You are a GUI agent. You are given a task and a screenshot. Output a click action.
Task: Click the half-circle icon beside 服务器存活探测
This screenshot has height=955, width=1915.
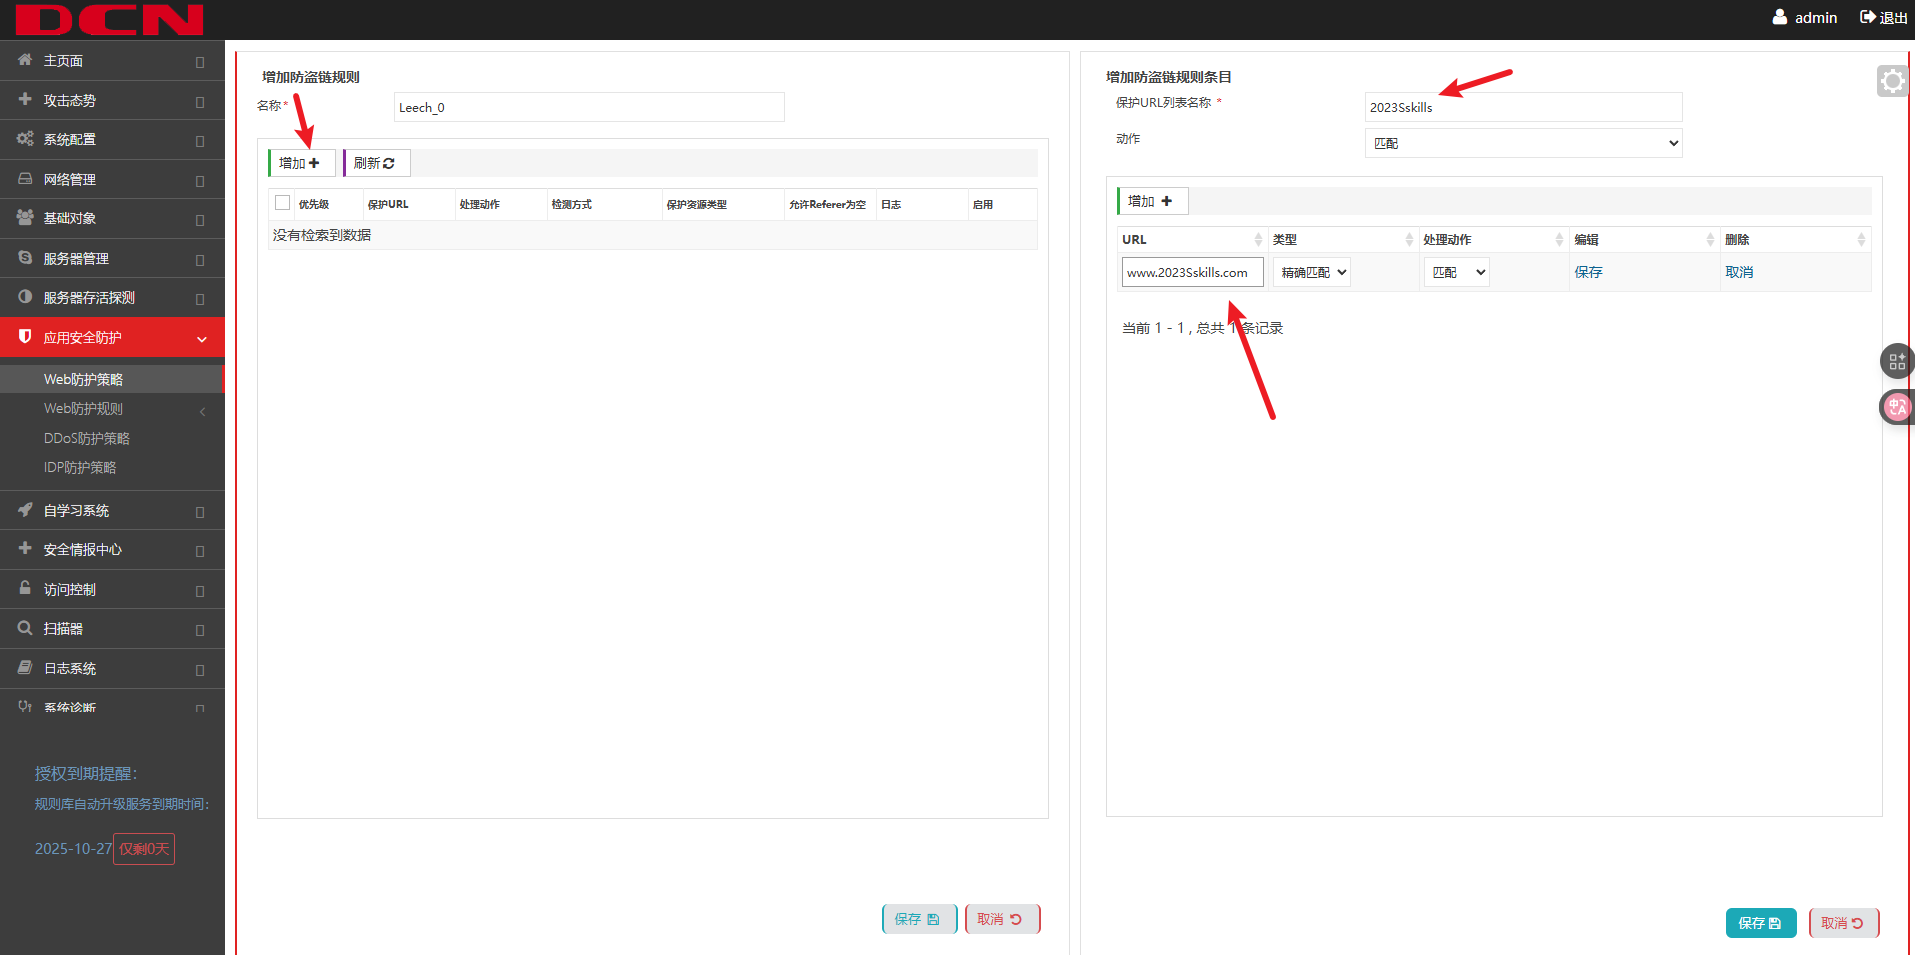coord(25,297)
